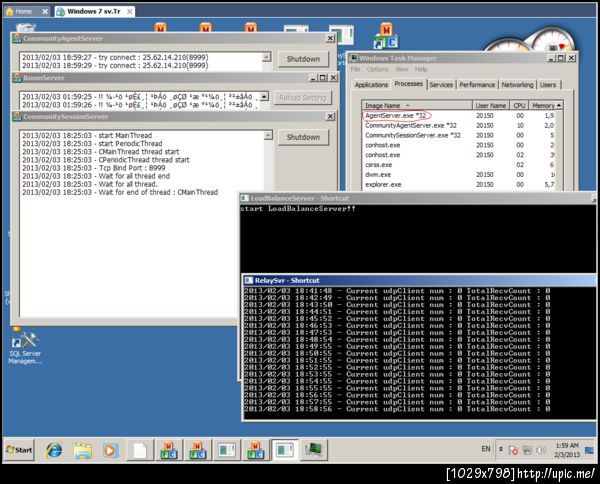
Task: Select the csrss.exe process row
Action: [x=458, y=165]
